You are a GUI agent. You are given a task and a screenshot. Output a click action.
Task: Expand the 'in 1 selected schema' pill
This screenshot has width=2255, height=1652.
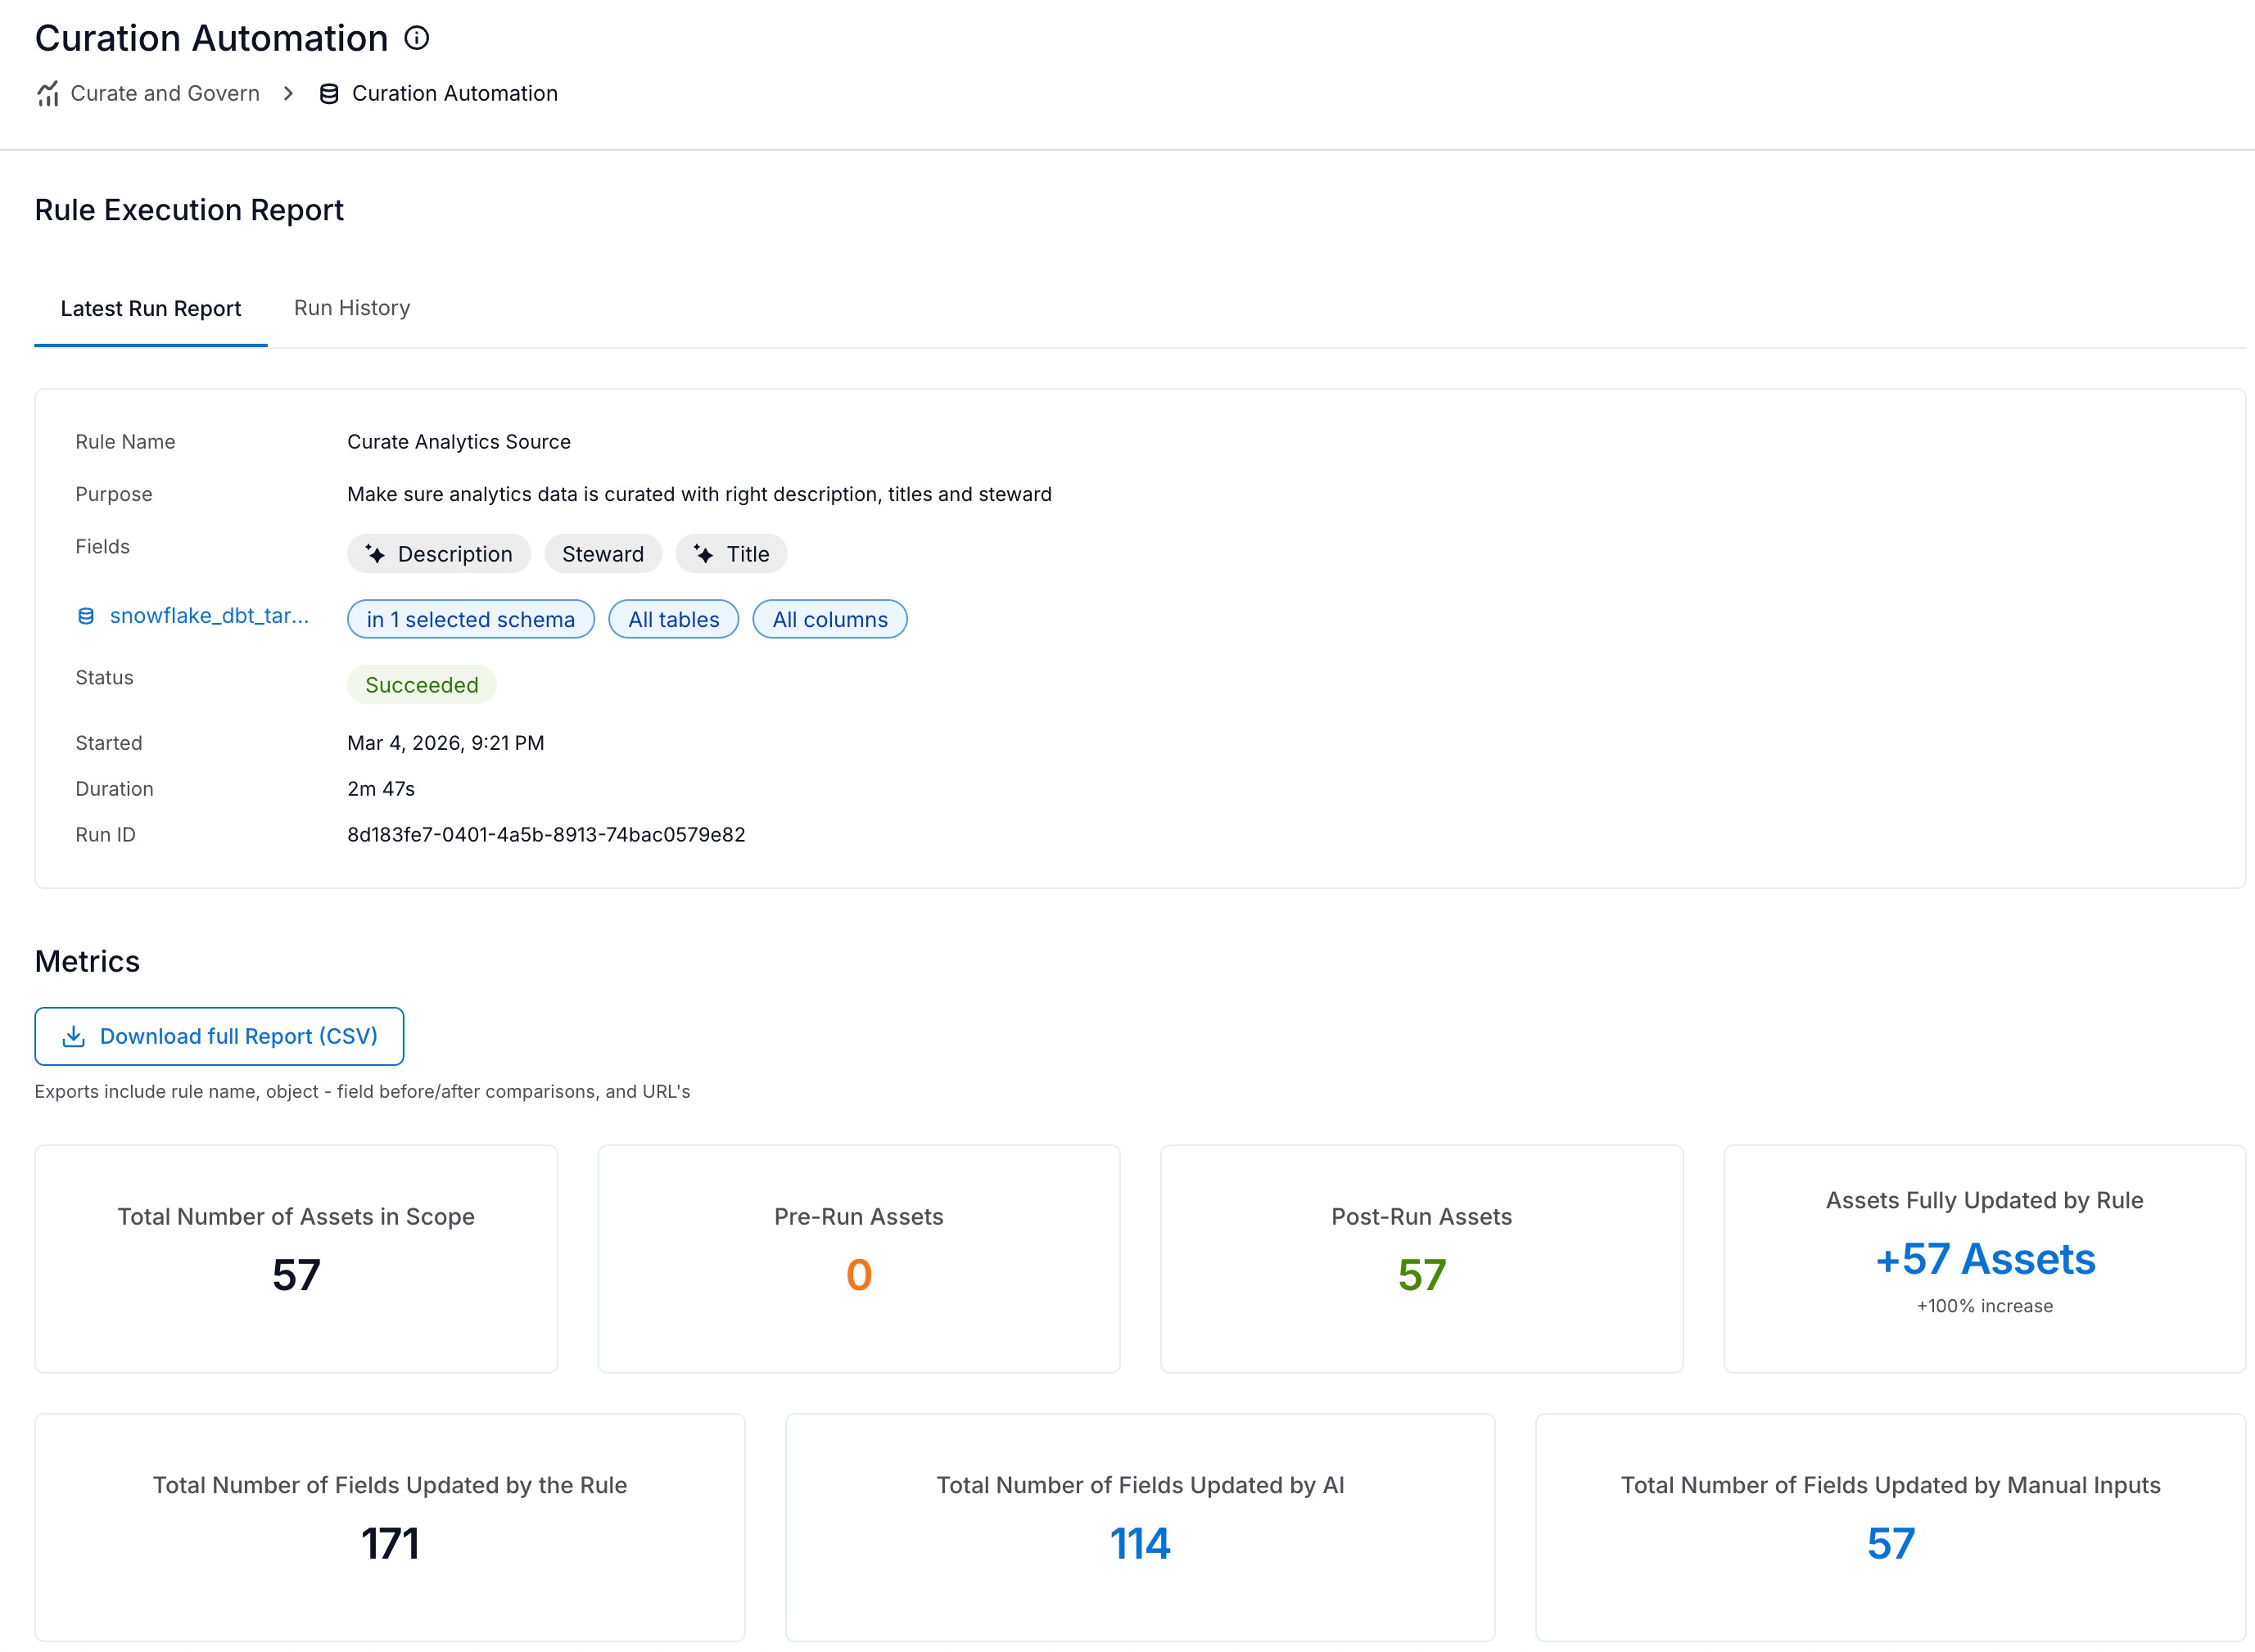tap(470, 619)
